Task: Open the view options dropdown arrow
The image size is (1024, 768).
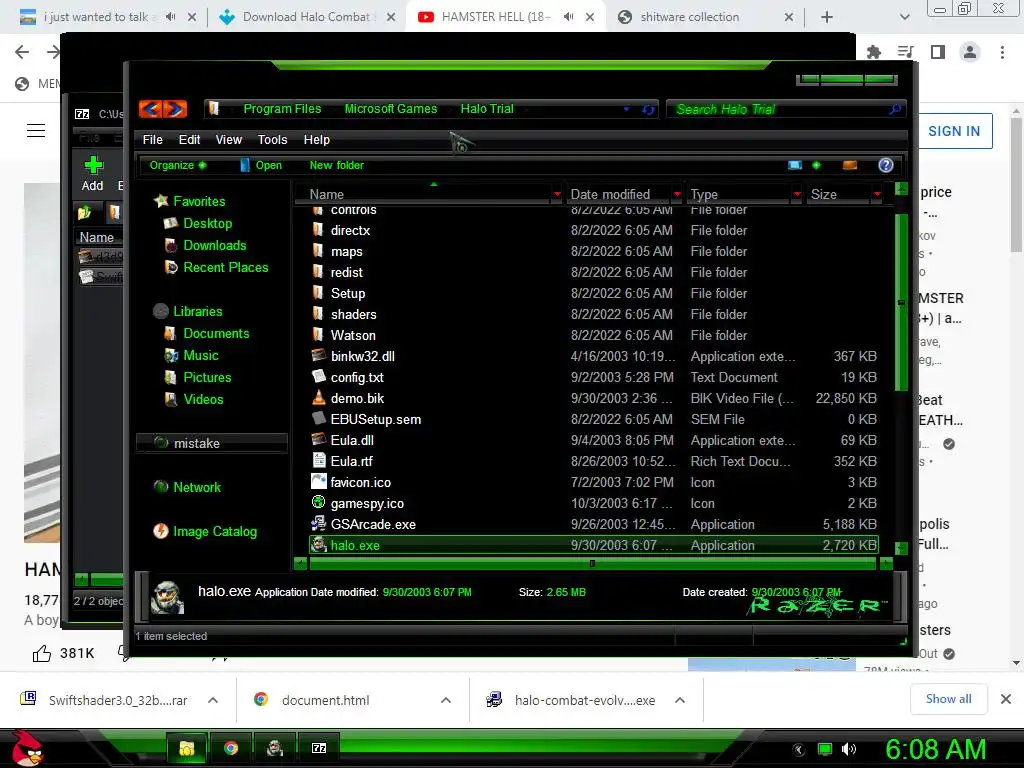Action: (816, 165)
